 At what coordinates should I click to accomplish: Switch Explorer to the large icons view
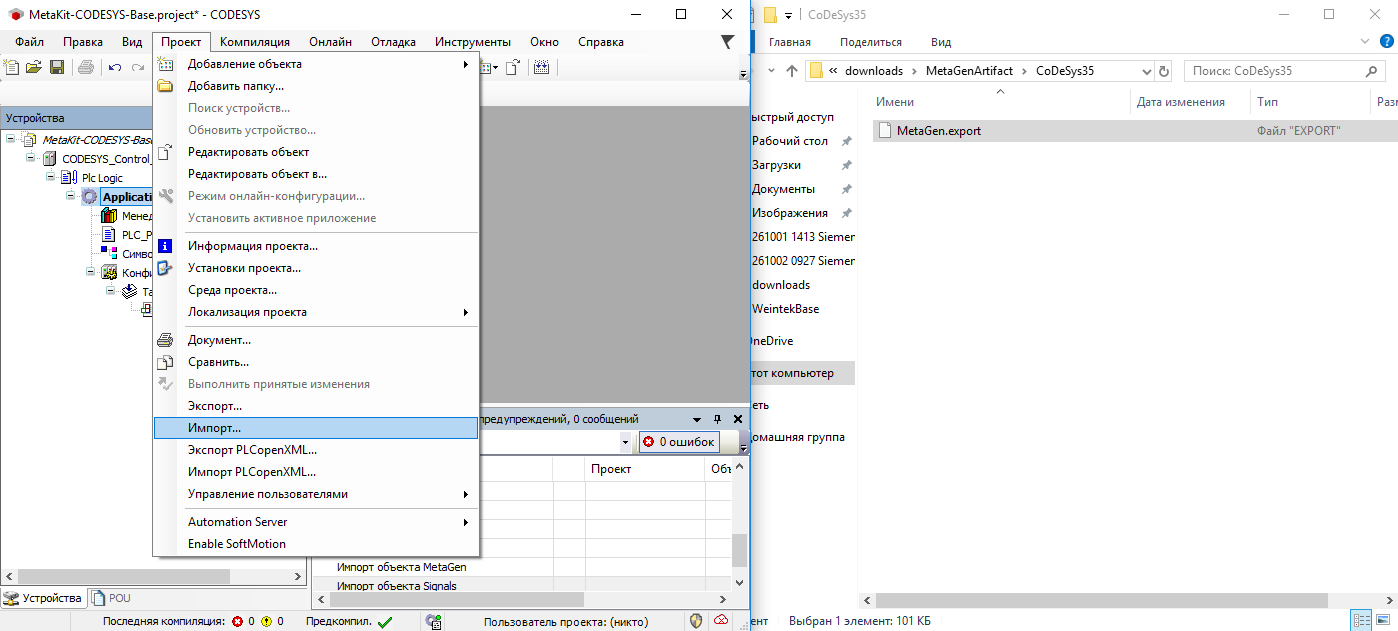[1385, 621]
